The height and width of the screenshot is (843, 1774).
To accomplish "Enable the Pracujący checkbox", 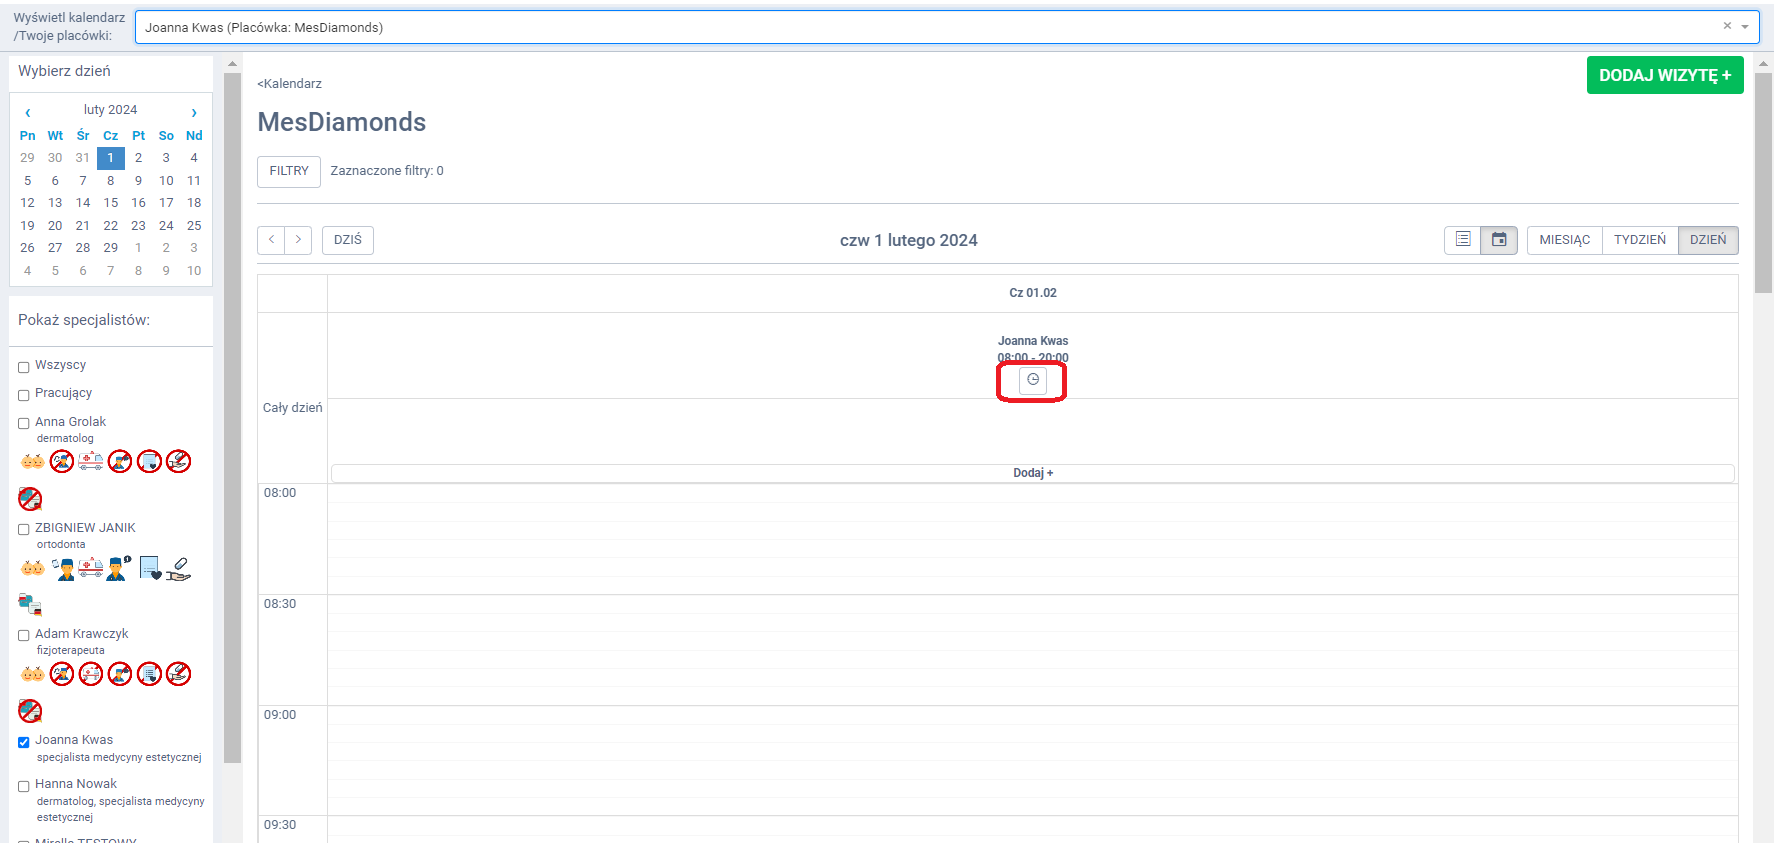I will pos(24,395).
